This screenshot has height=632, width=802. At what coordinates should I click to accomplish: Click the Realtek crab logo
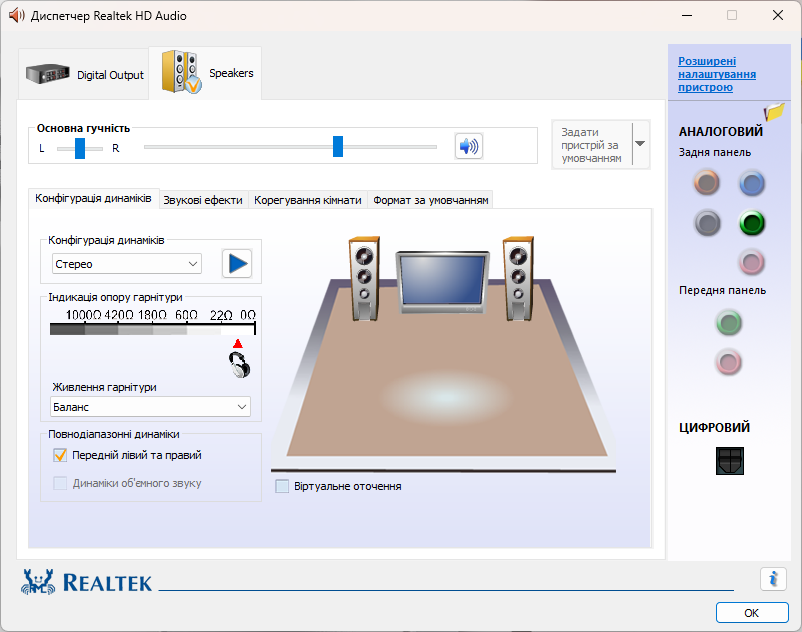(37, 582)
